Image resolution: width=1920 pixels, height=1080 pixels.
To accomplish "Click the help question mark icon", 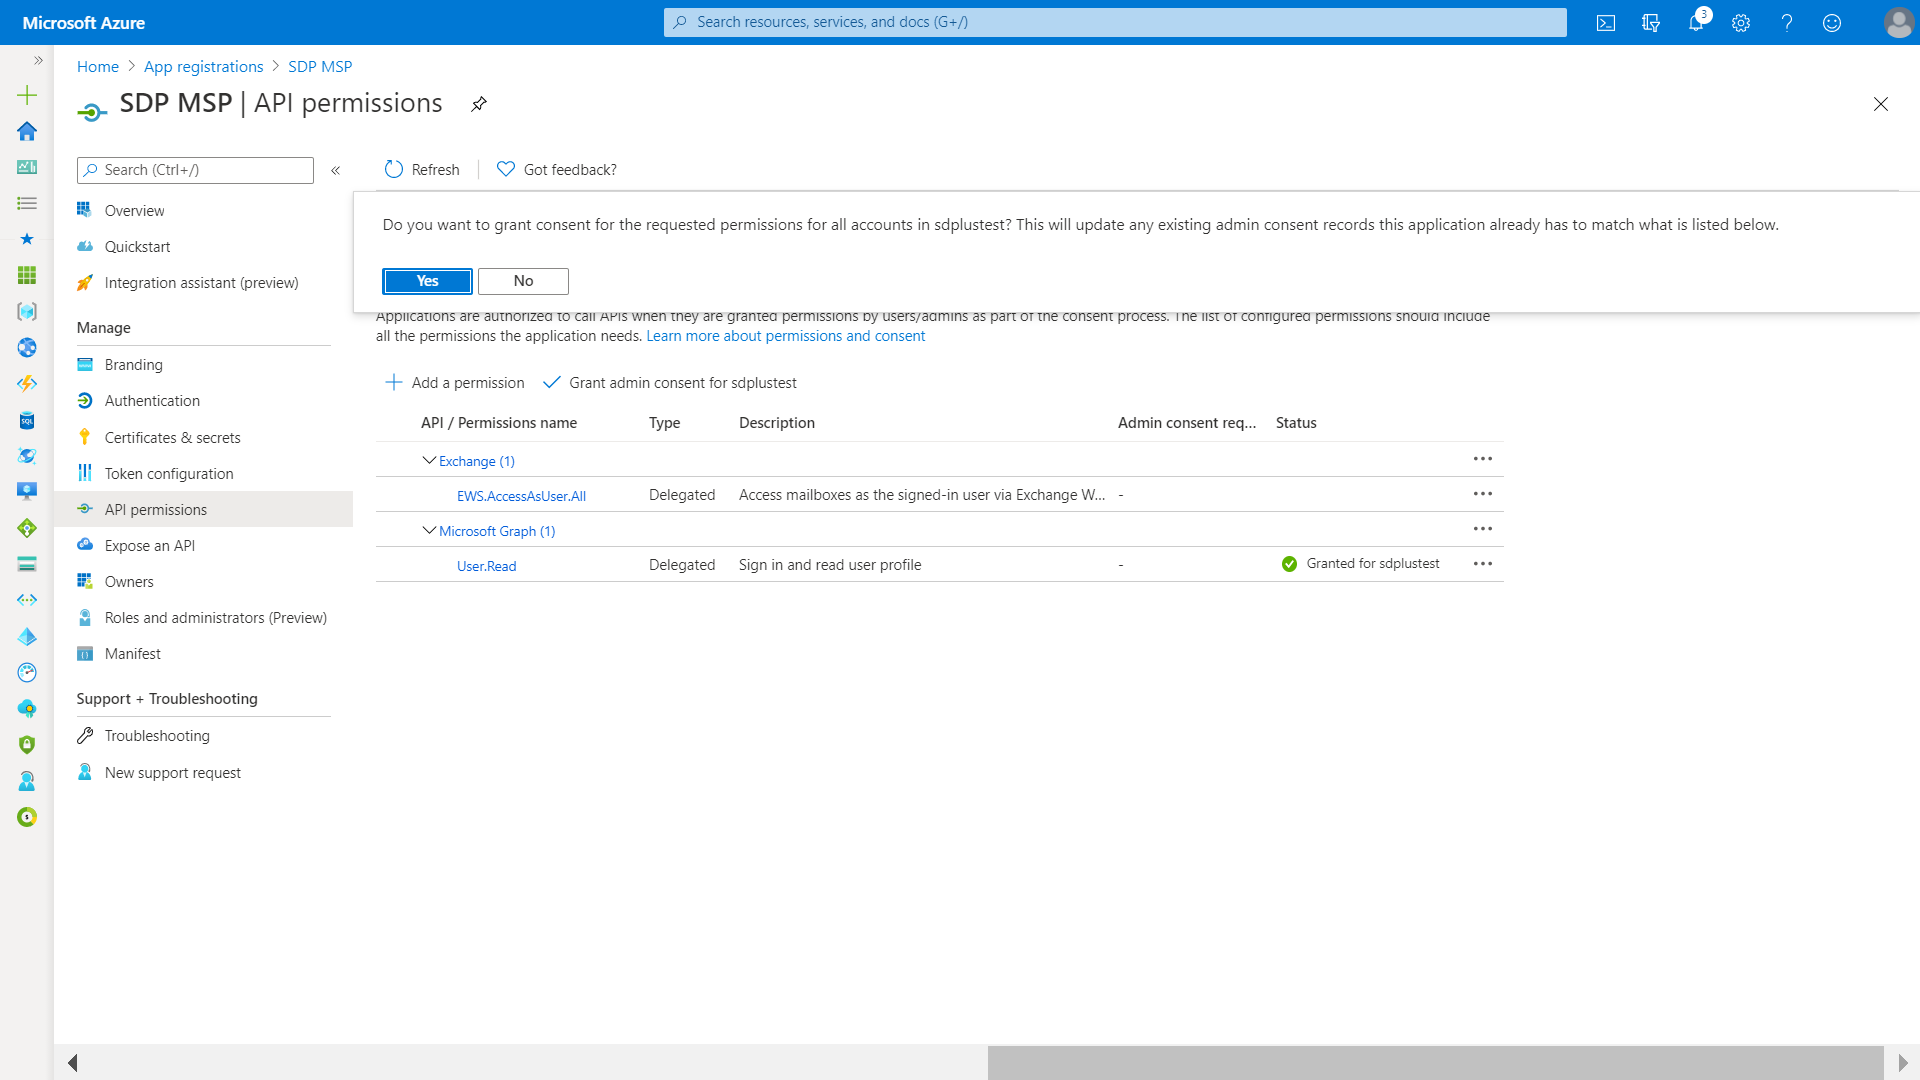I will click(x=1786, y=23).
